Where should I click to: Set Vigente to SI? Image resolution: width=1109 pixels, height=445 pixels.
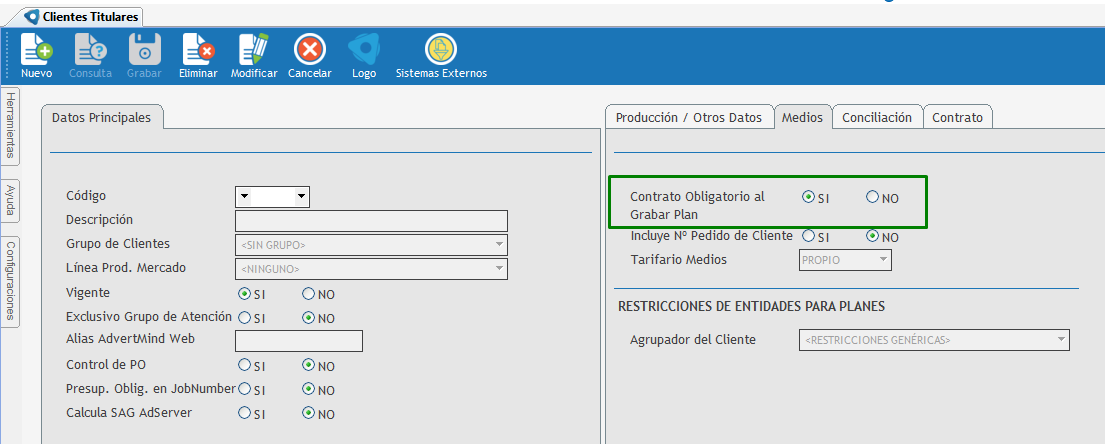point(245,294)
